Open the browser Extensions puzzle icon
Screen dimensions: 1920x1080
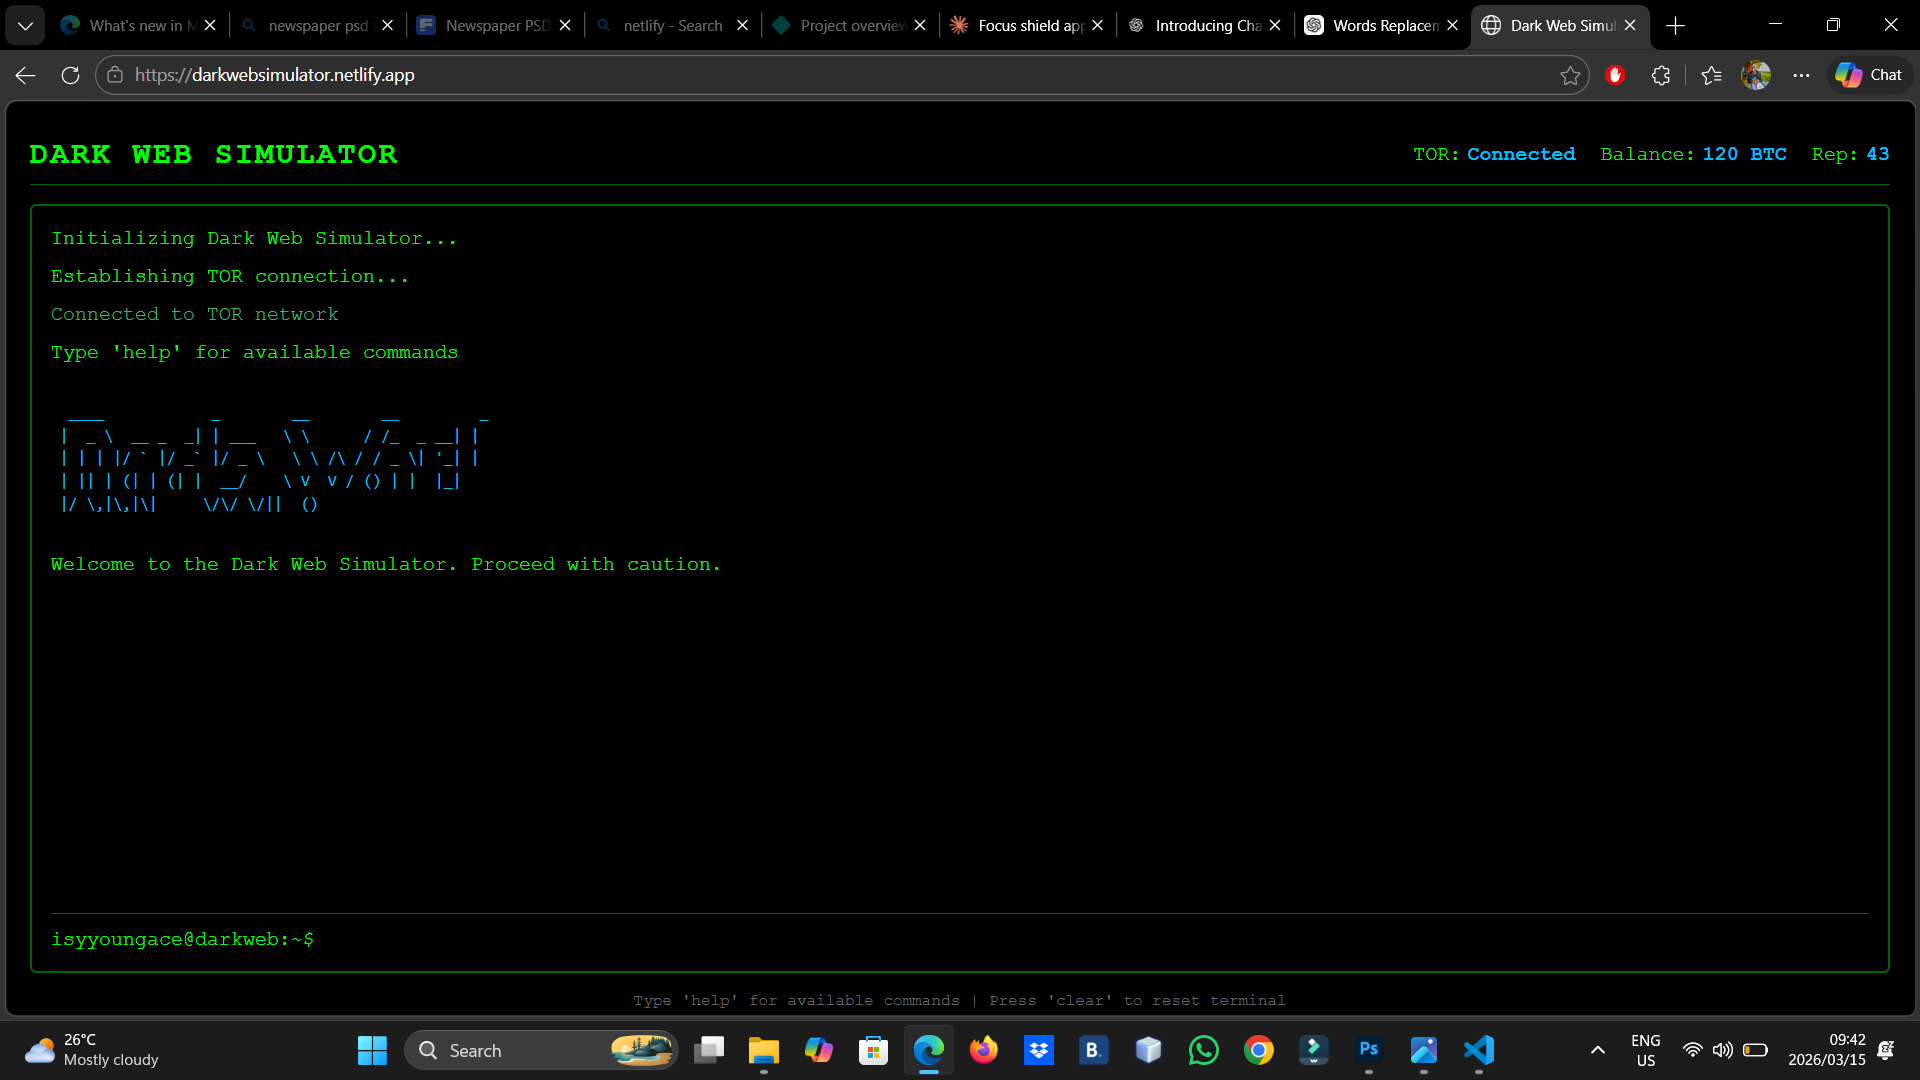coord(1662,74)
